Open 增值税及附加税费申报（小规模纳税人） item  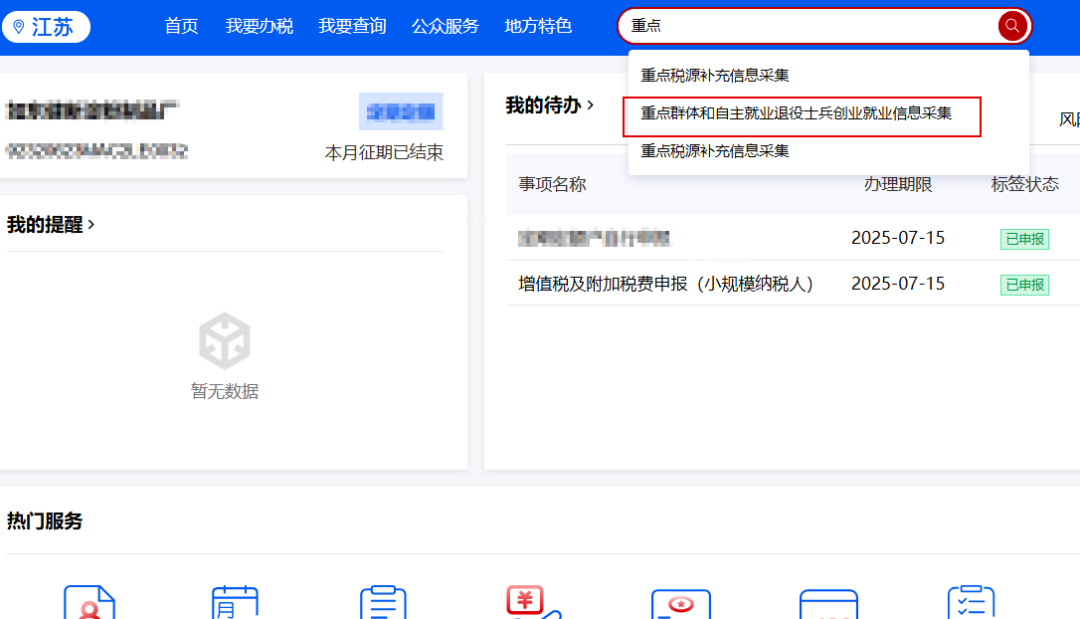[666, 284]
